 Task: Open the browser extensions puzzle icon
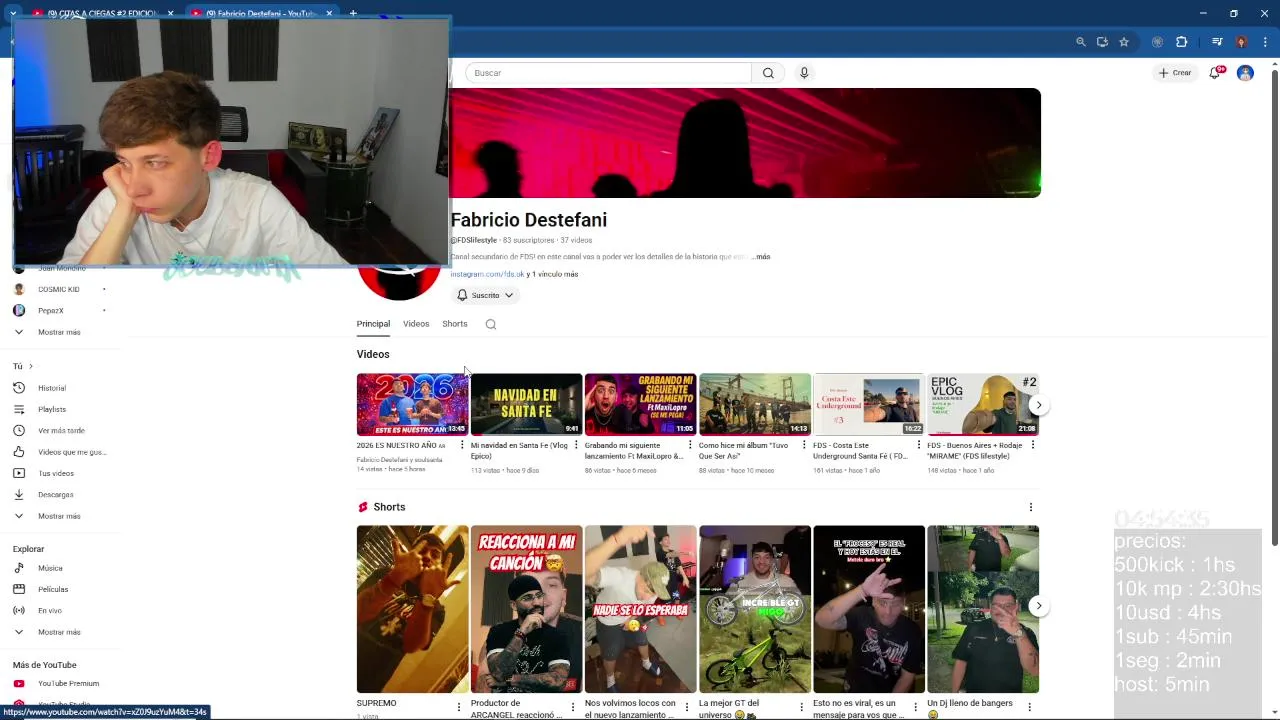coord(1181,42)
